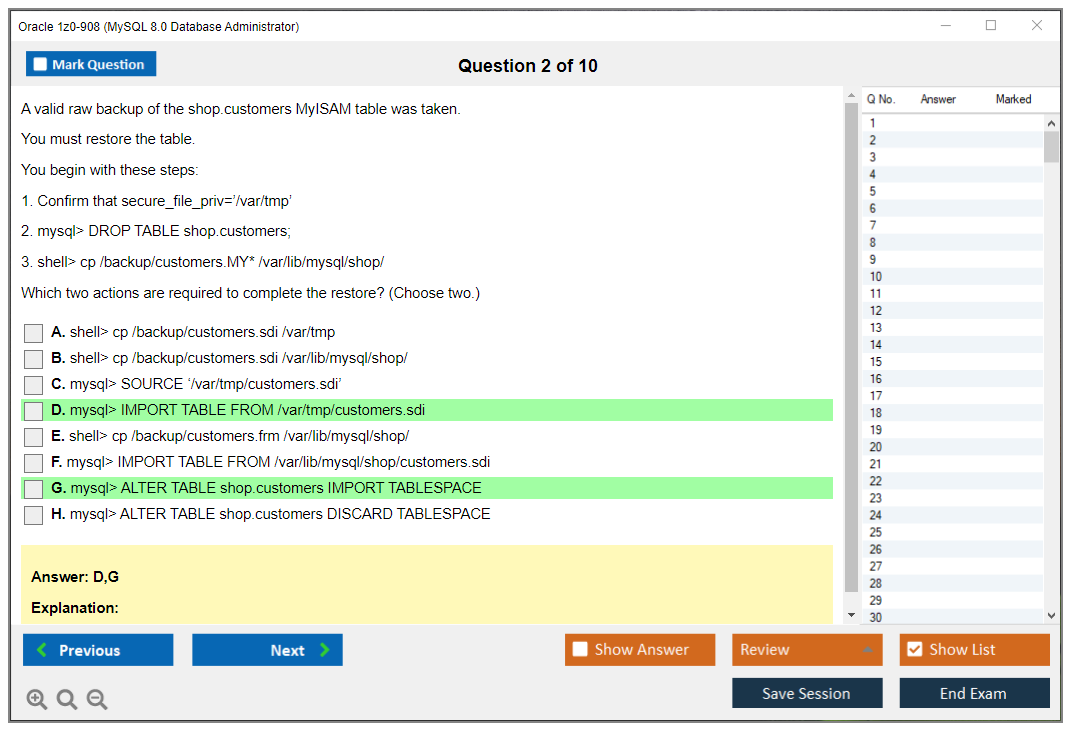1075x735 pixels.
Task: Click End Exam to finish
Action: click(x=974, y=693)
